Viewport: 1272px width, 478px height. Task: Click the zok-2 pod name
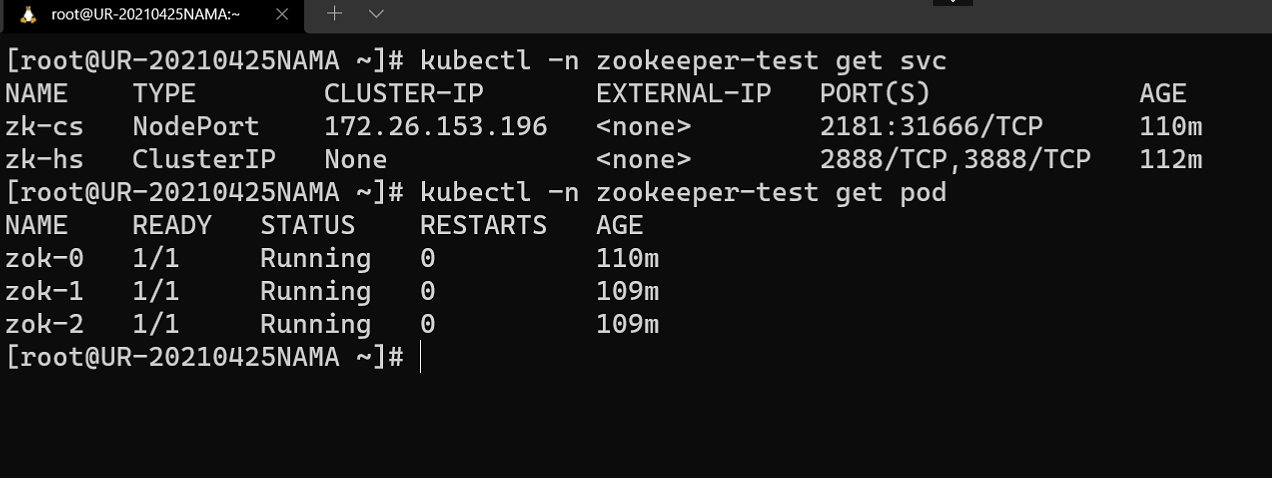tap(44, 324)
